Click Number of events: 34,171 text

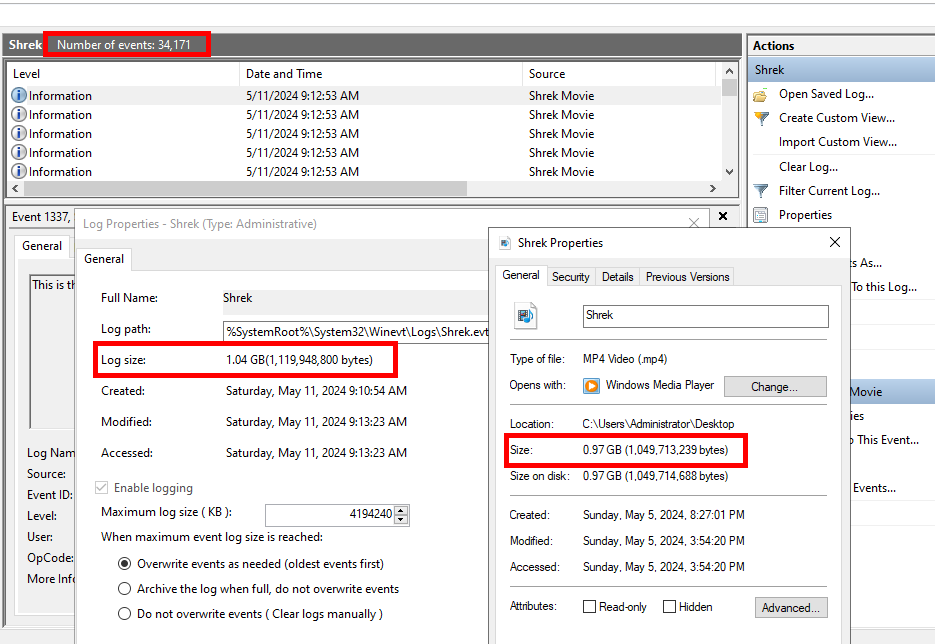point(123,45)
